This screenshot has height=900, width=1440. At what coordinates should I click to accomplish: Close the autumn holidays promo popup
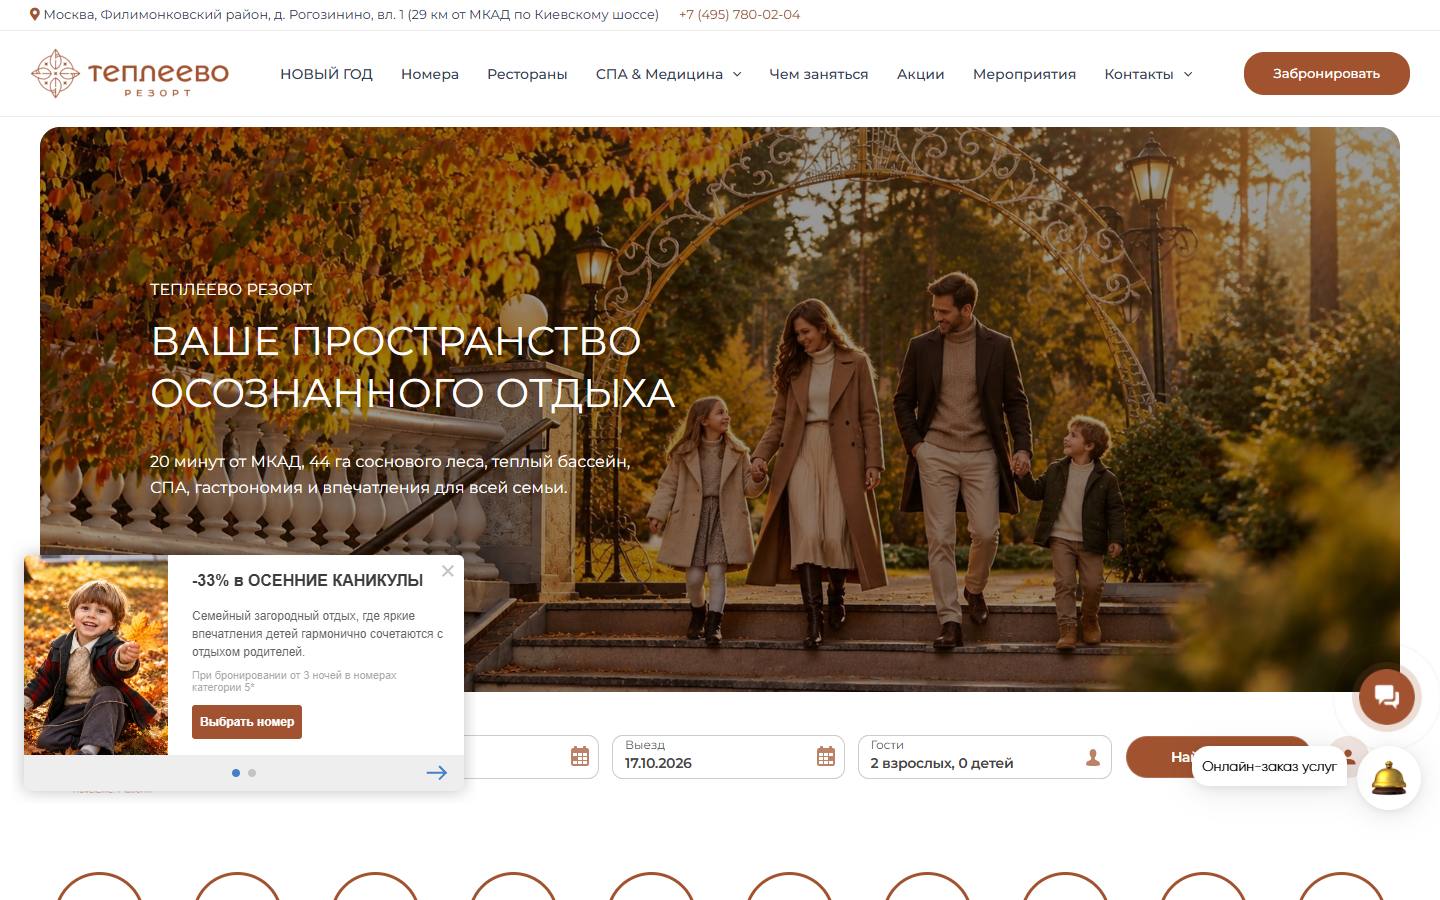click(448, 571)
